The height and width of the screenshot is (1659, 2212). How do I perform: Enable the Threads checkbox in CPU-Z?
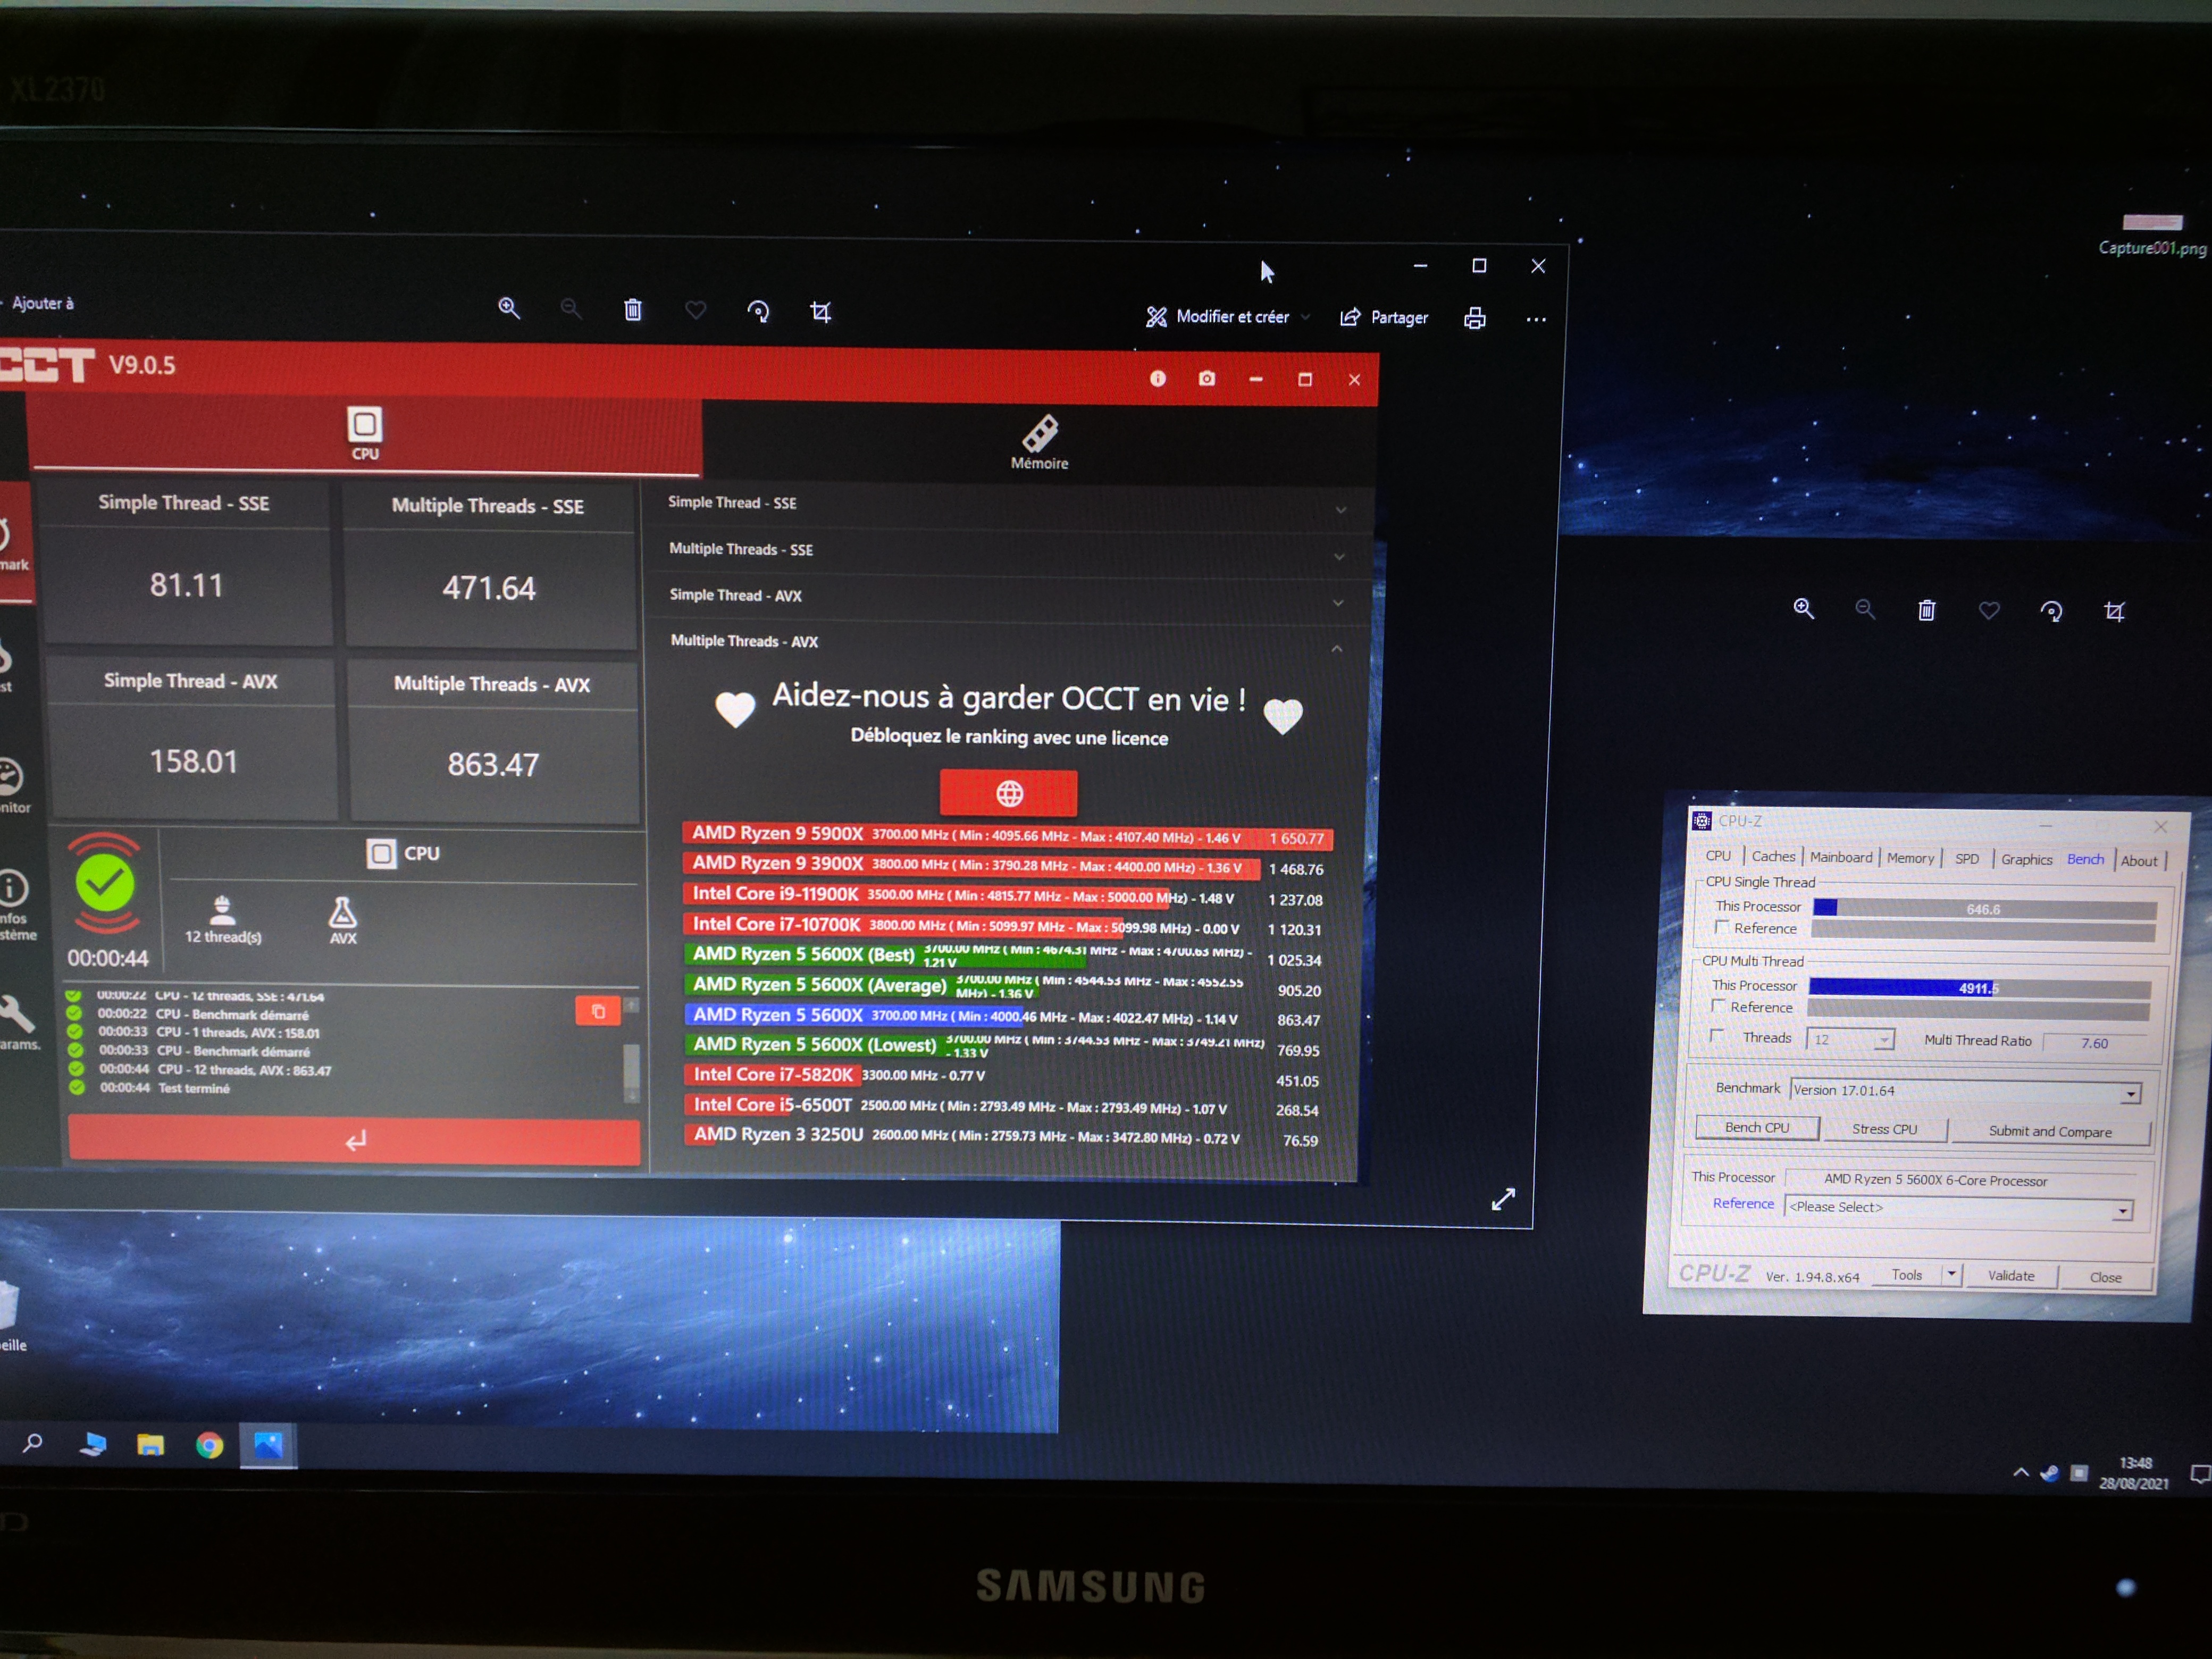tap(1717, 1036)
